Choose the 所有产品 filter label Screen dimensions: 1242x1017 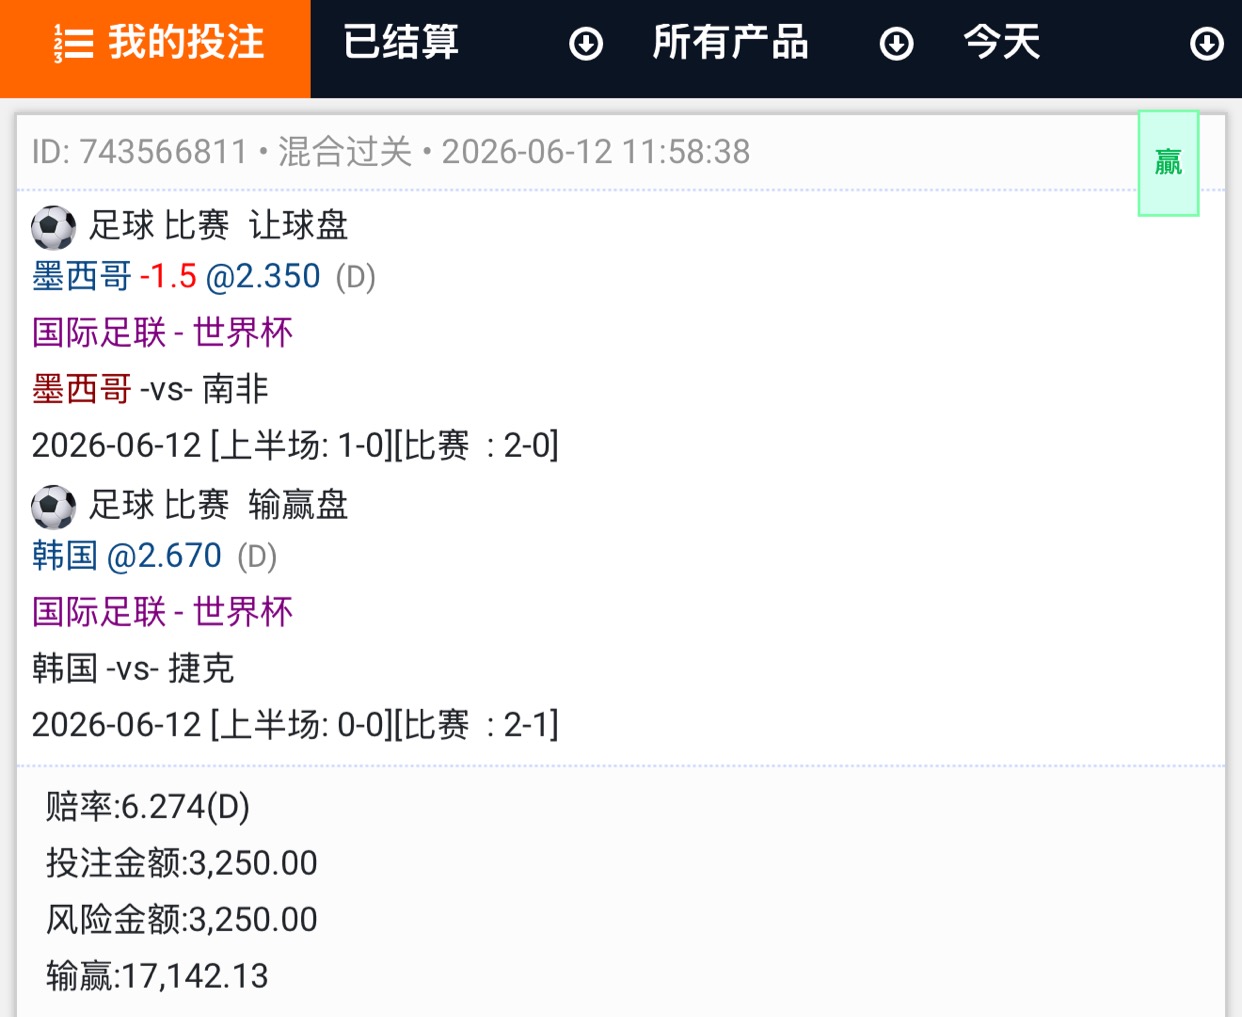[x=730, y=43]
